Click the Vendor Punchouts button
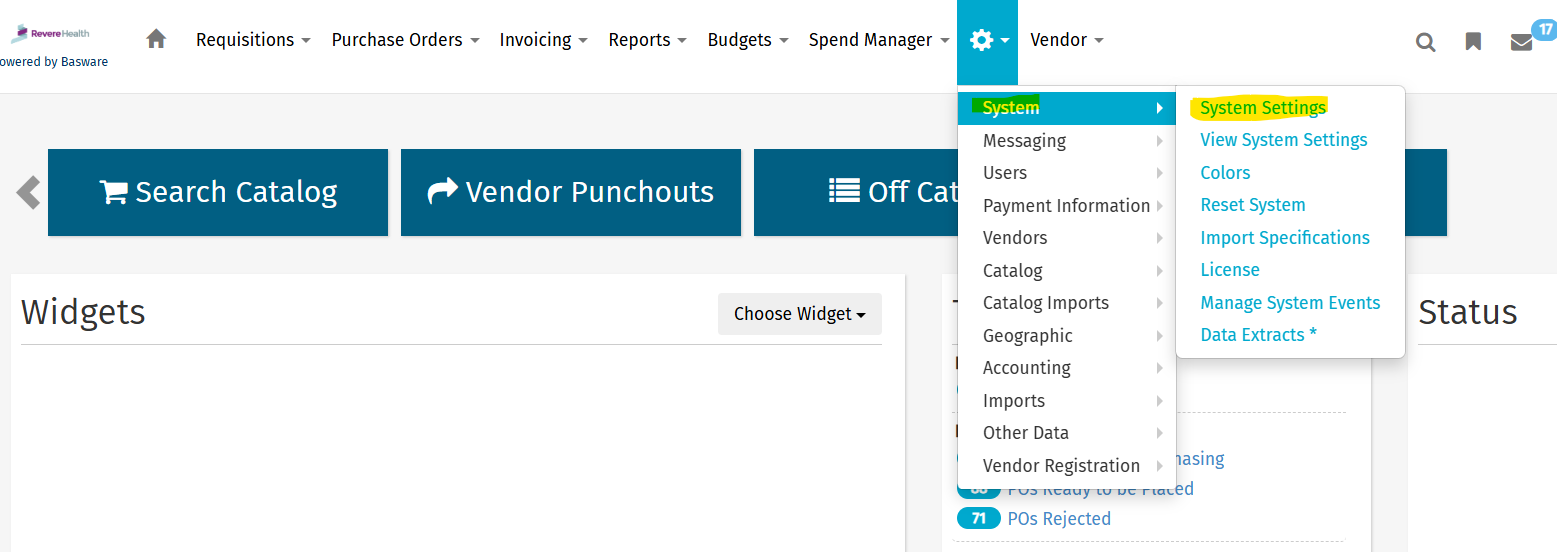 570,192
